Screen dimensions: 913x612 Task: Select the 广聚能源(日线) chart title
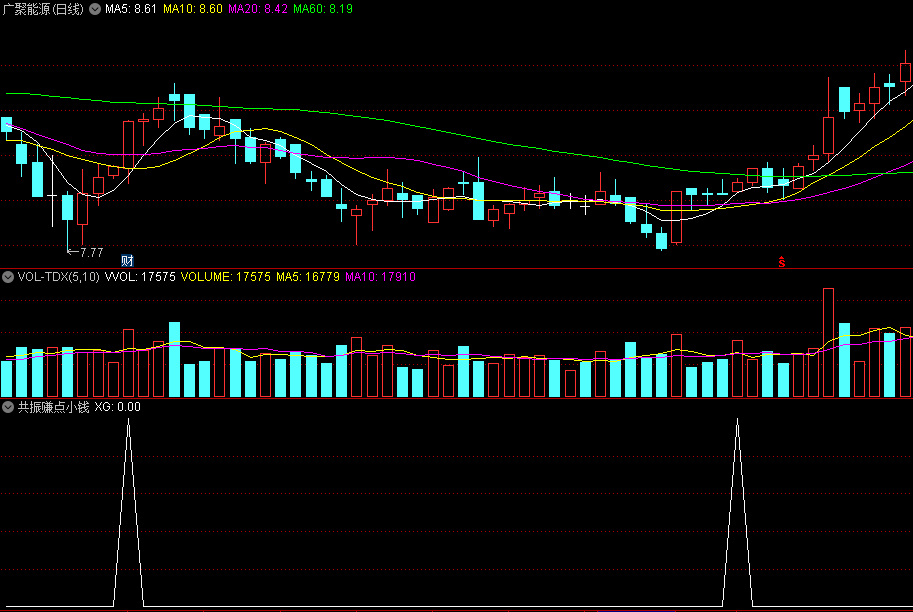pyautogui.click(x=44, y=9)
